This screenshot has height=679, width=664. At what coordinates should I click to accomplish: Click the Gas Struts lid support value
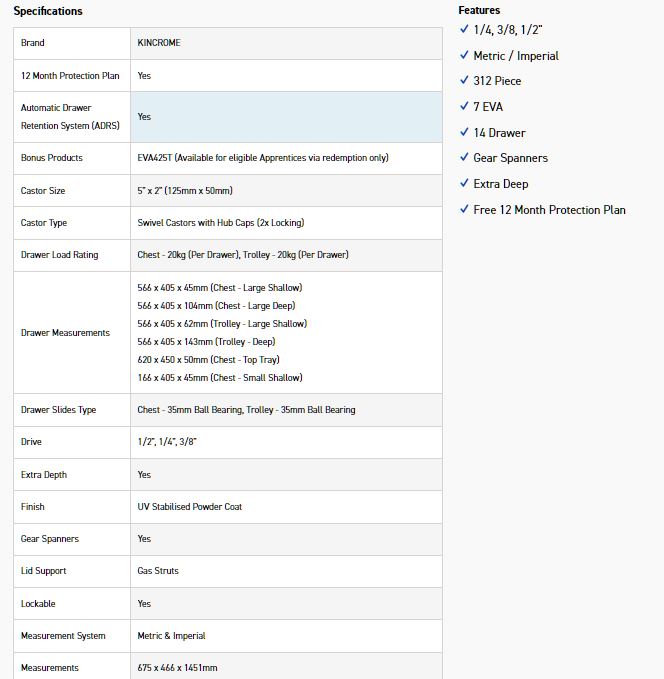[158, 571]
